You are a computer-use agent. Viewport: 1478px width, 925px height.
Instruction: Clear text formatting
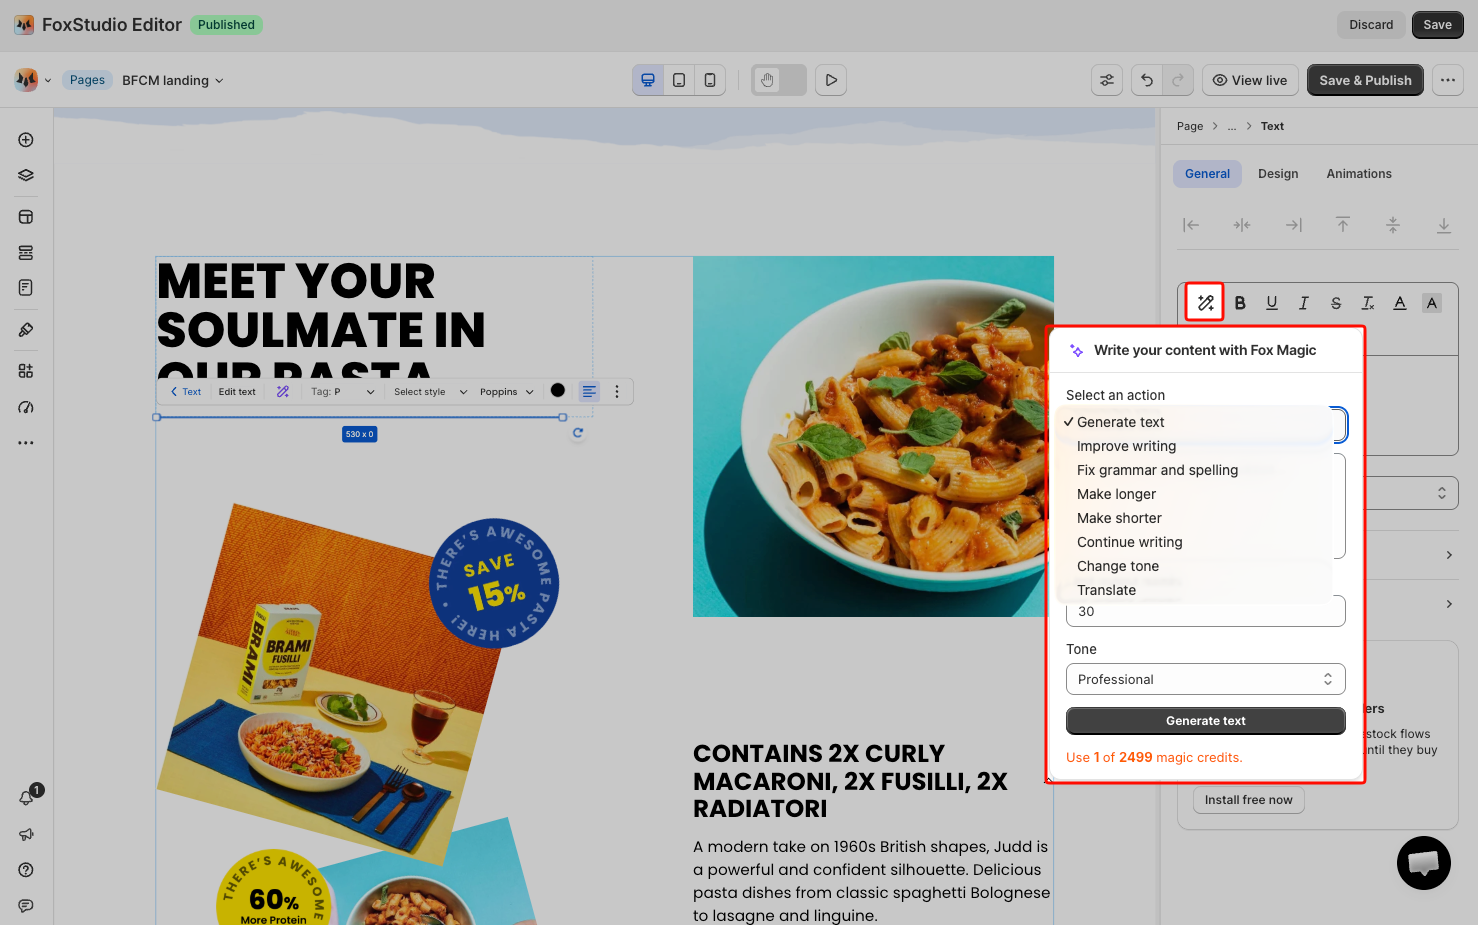pos(1368,303)
